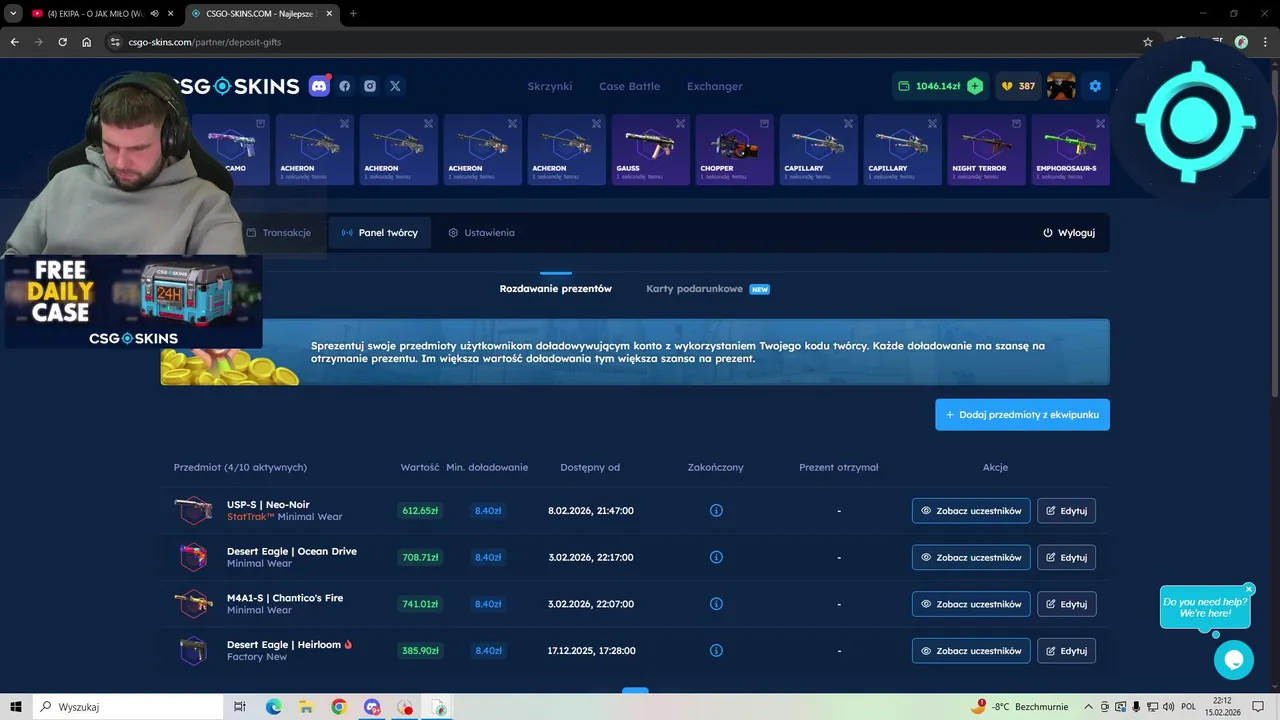Open the Facebook page icon

(345, 86)
